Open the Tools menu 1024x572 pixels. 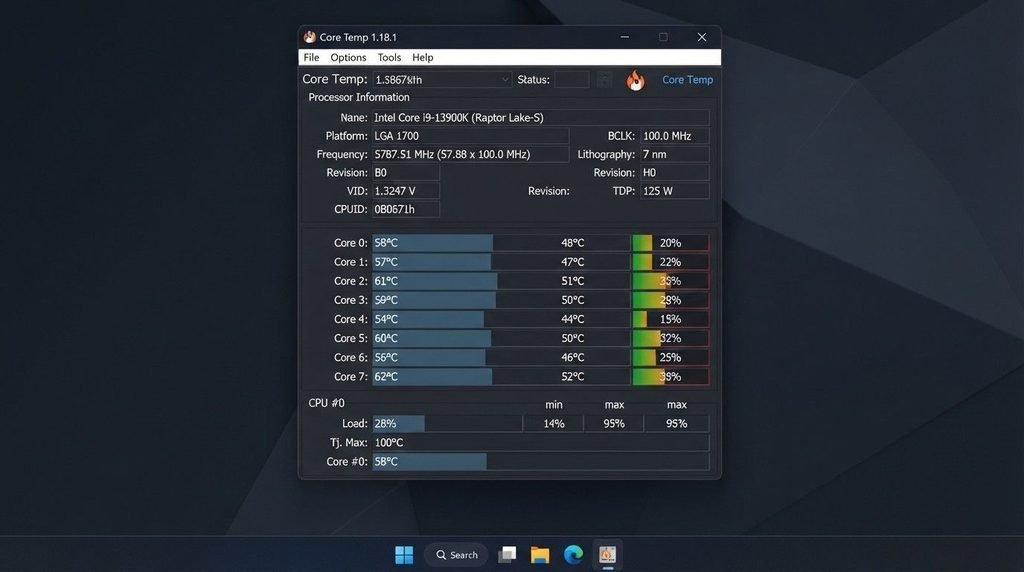389,57
